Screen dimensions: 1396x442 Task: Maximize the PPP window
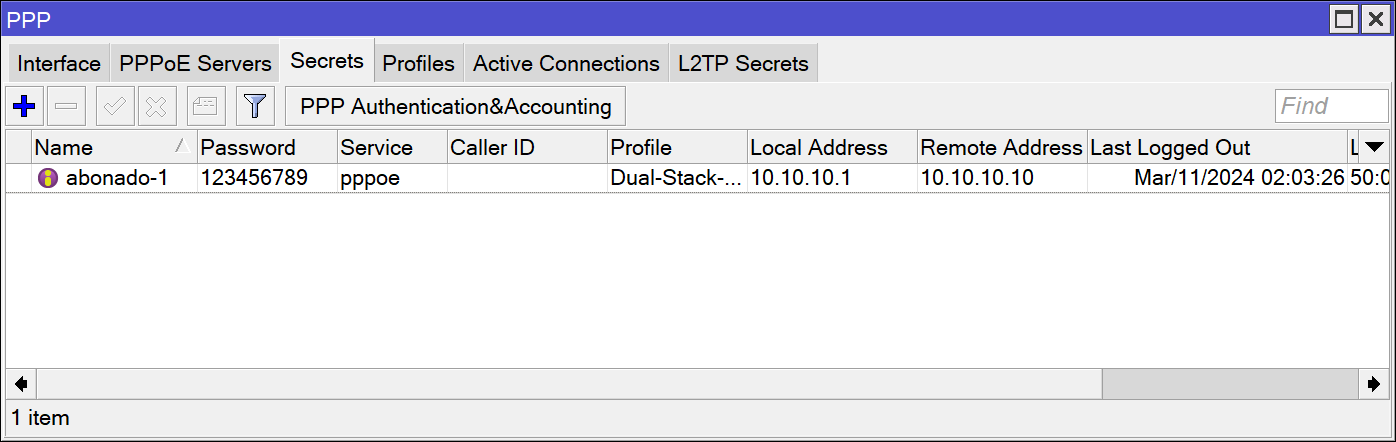tap(1345, 19)
